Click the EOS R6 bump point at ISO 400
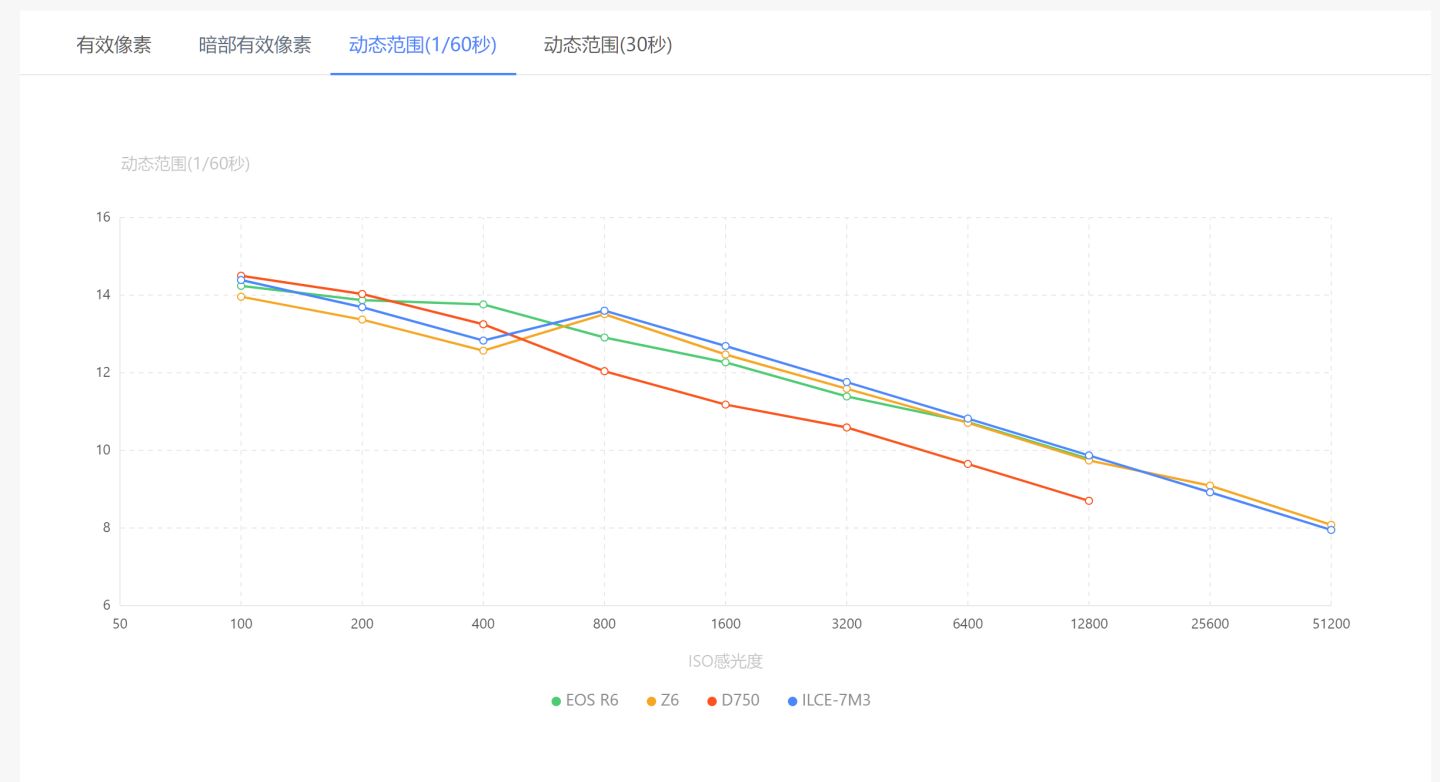The image size is (1440, 782). [482, 302]
